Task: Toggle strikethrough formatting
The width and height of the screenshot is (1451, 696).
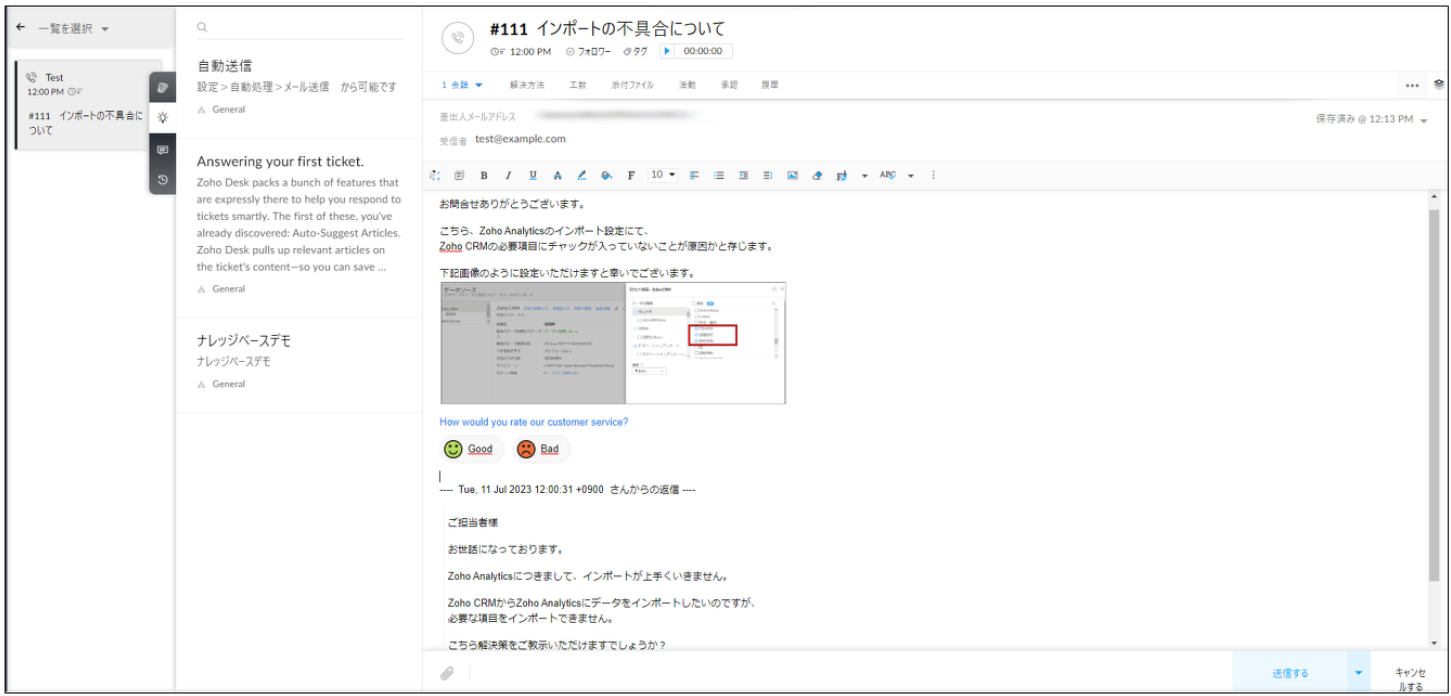Action: point(557,175)
